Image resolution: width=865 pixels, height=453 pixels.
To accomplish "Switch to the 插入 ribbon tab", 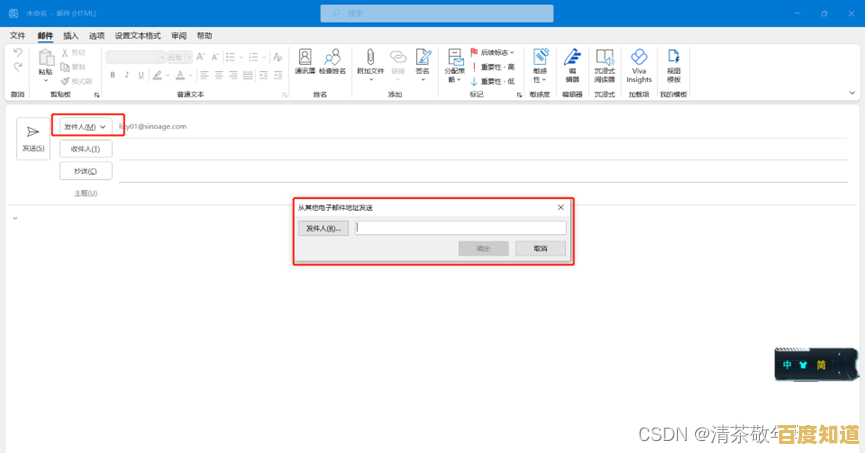I will [71, 35].
